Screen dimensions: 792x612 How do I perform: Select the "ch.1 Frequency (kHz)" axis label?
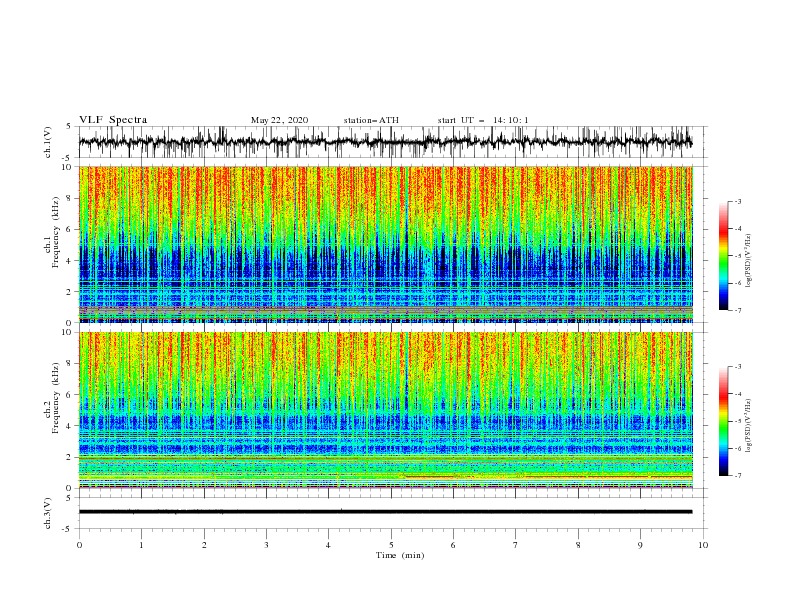(x=53, y=233)
